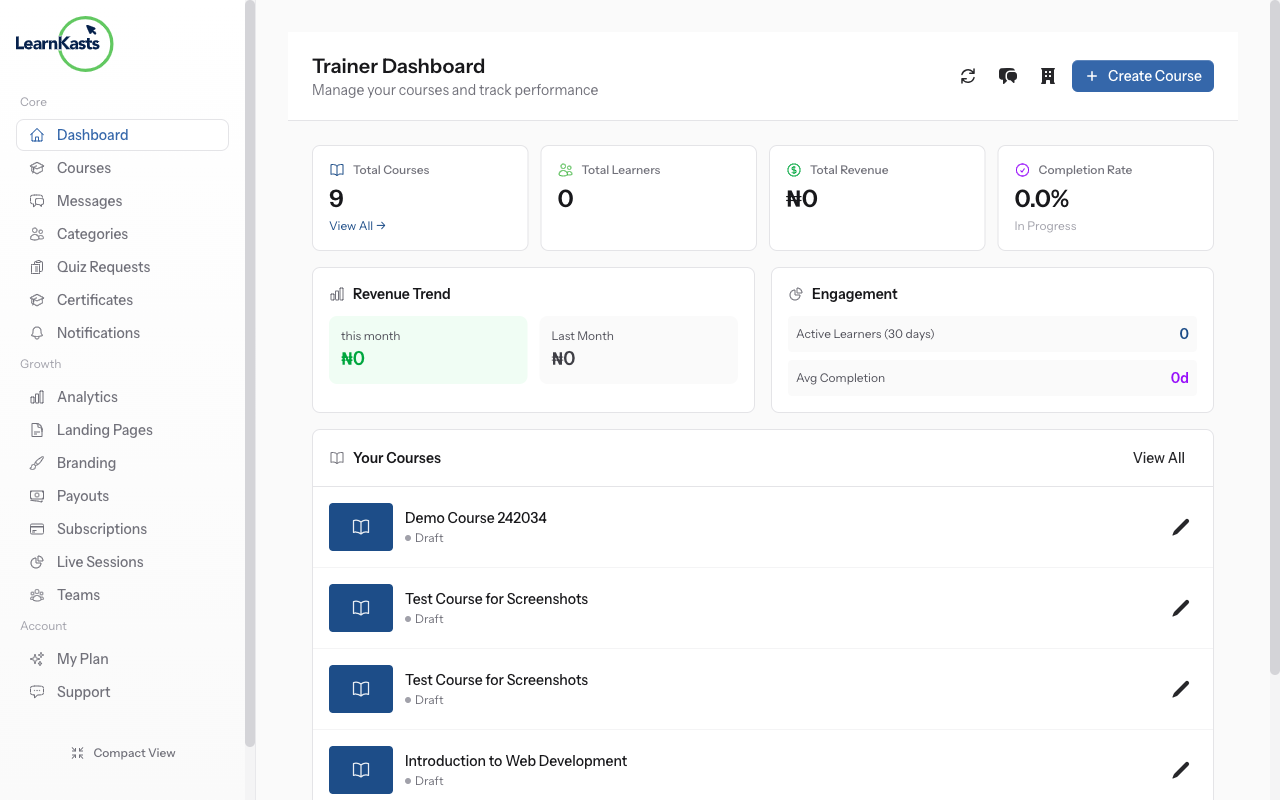Screen dimensions: 1280x800
Task: Open Analytics from the Growth section
Action: pos(86,396)
